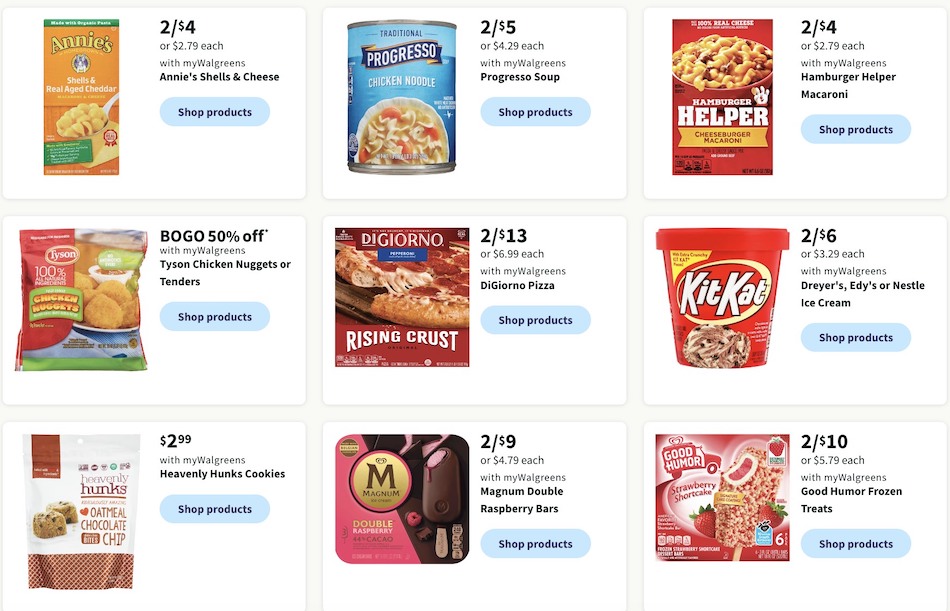Open the Progresso Chicken Noodle can image
This screenshot has width=950, height=611.
click(x=402, y=97)
